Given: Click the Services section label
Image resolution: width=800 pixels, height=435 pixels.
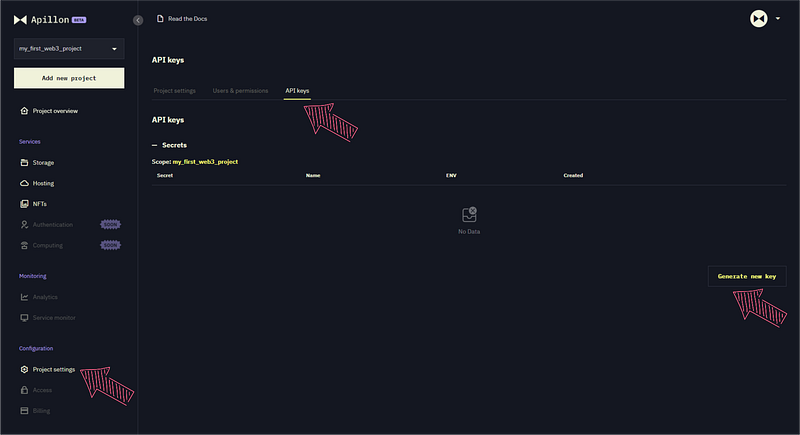Looking at the screenshot, I should [x=30, y=142].
